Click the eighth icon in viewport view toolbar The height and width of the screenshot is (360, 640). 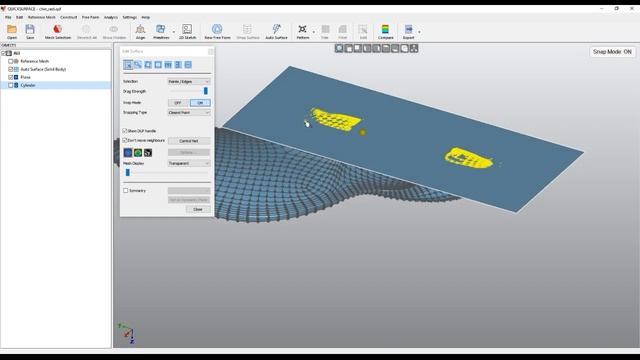(404, 48)
